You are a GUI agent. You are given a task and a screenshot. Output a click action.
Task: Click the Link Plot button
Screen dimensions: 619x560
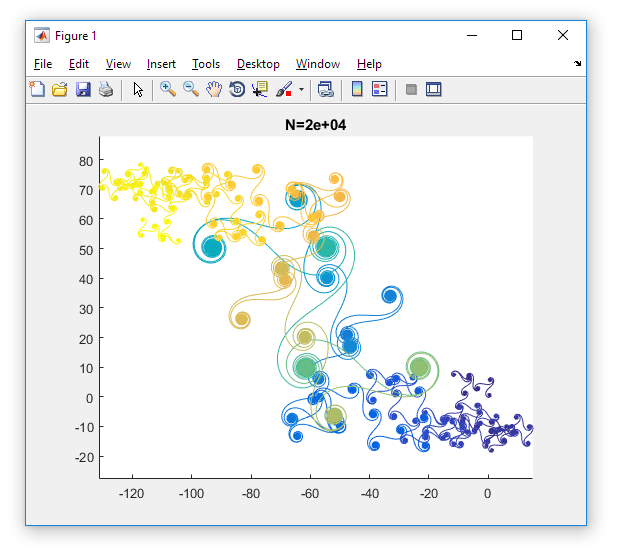(325, 89)
